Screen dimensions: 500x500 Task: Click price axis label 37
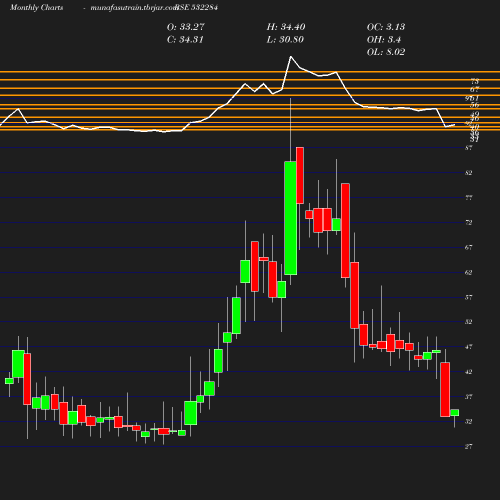pos(469,397)
